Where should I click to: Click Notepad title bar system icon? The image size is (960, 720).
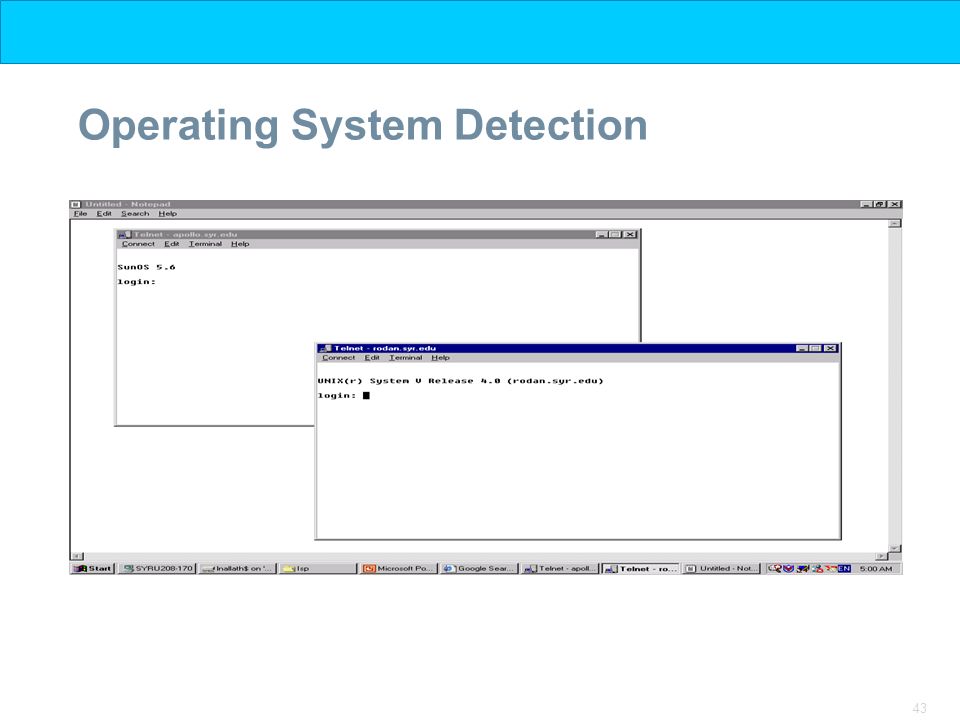tap(76, 204)
